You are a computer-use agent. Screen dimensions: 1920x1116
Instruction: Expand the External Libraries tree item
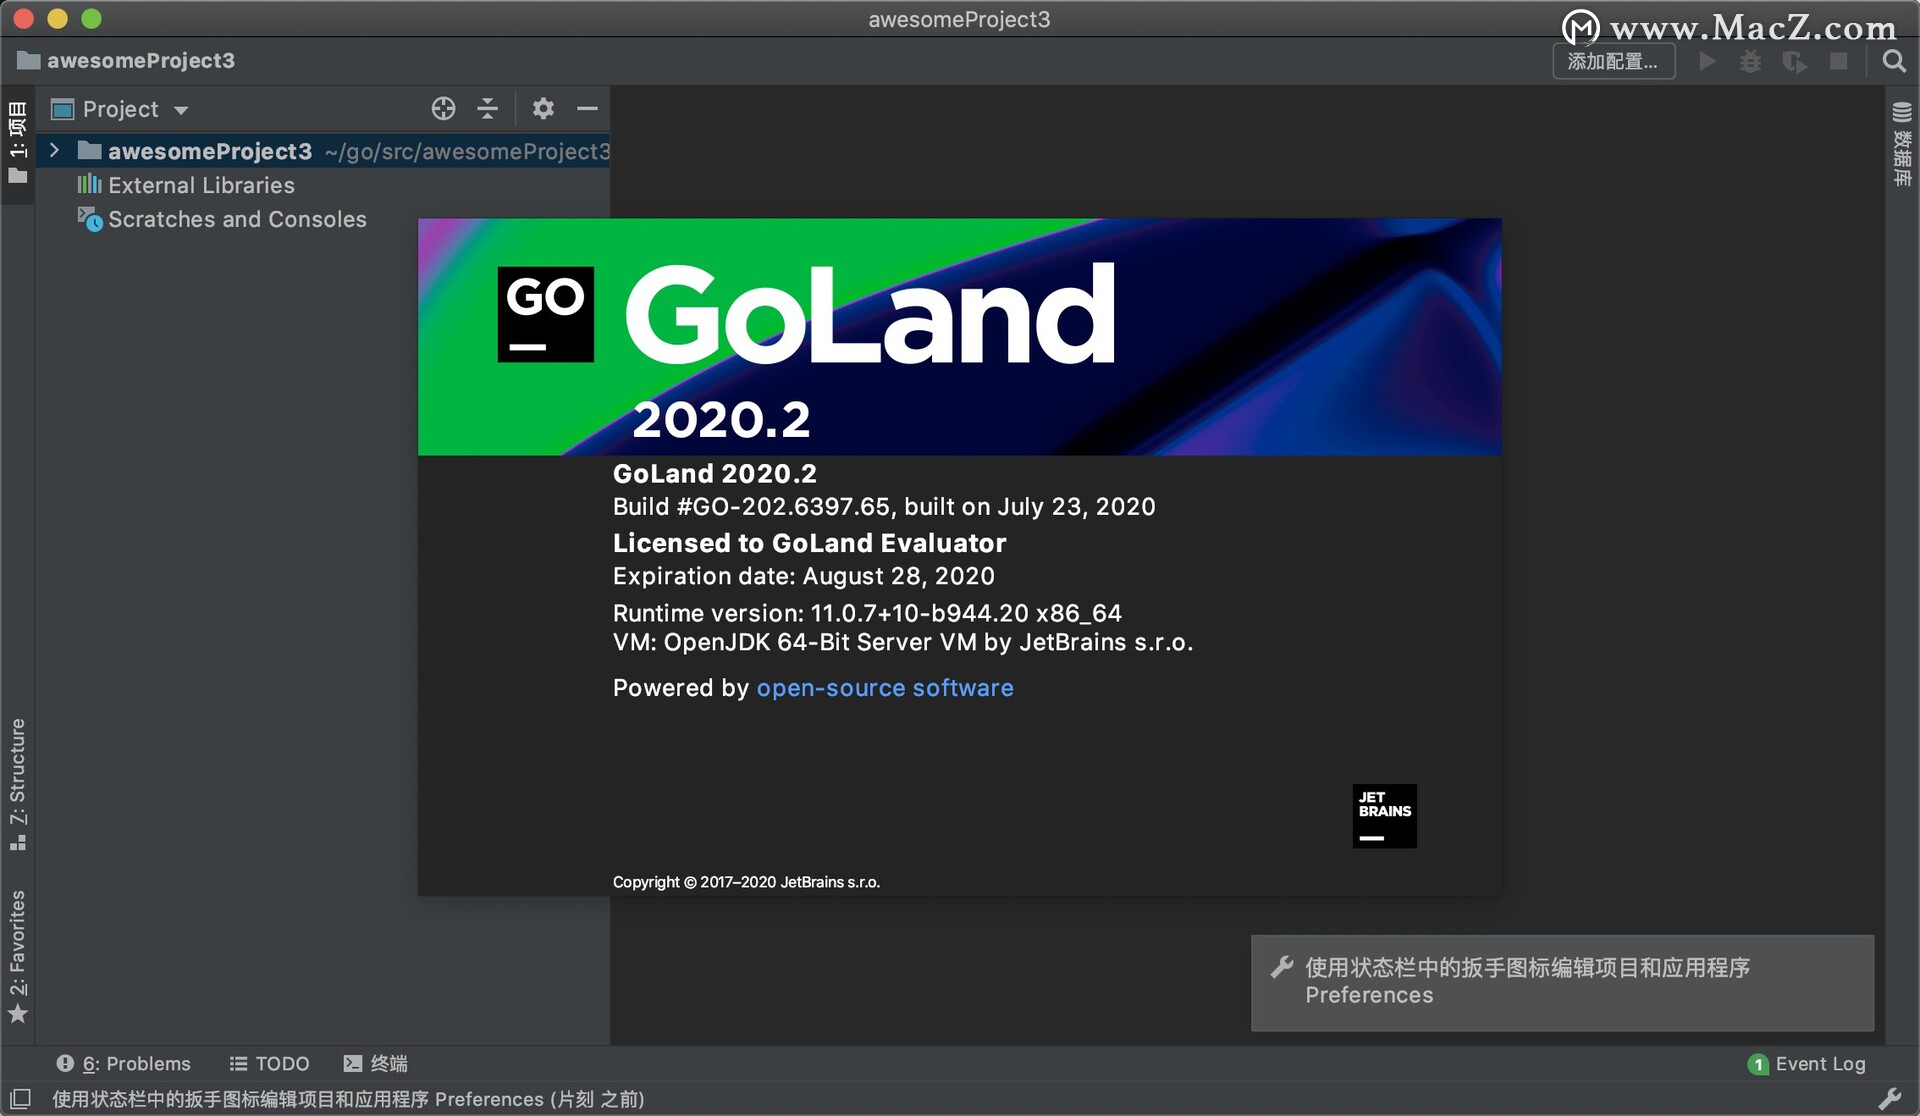(x=54, y=183)
